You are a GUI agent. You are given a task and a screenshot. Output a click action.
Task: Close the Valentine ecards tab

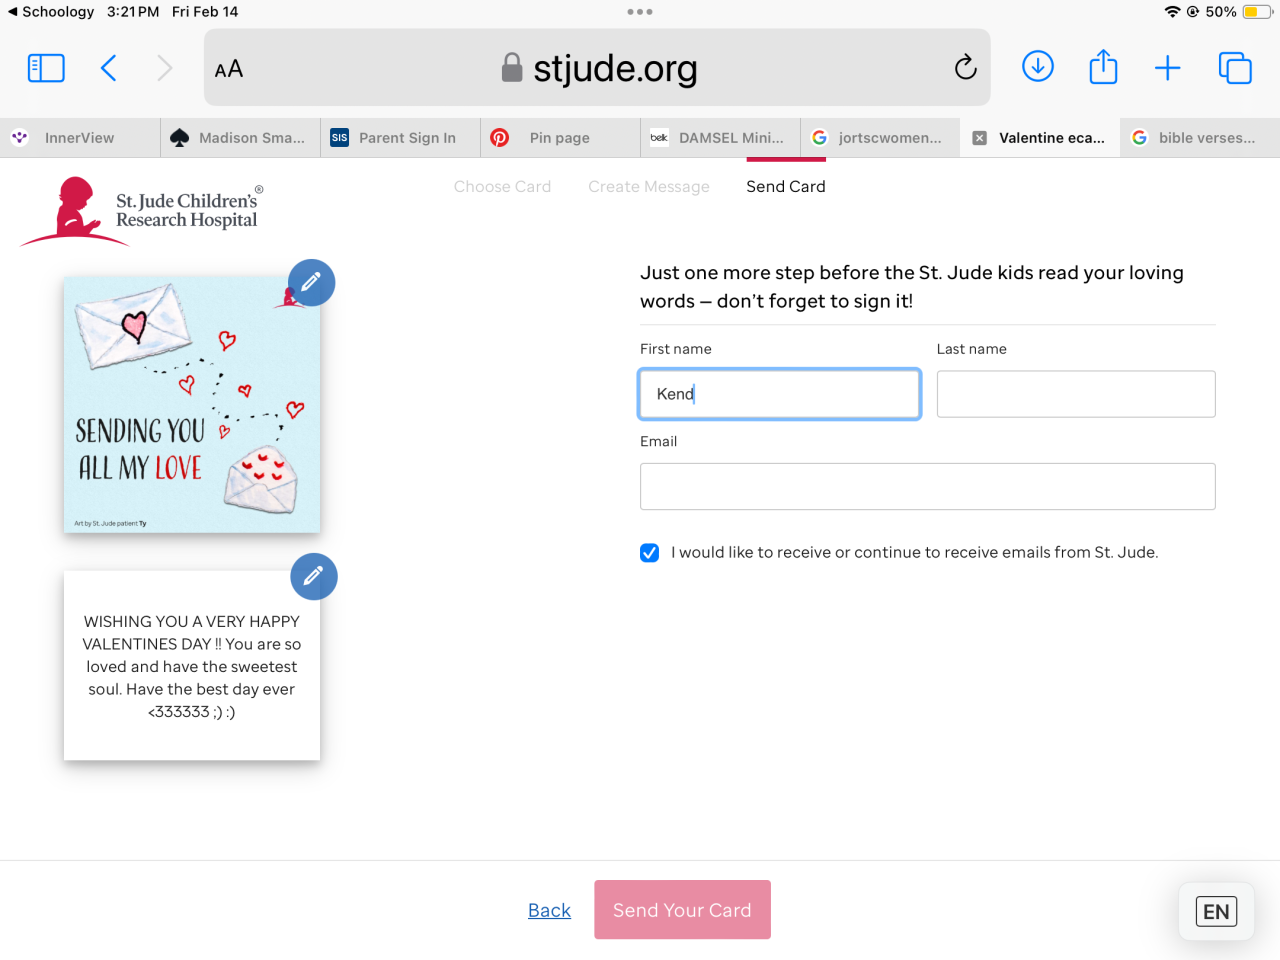(x=980, y=138)
